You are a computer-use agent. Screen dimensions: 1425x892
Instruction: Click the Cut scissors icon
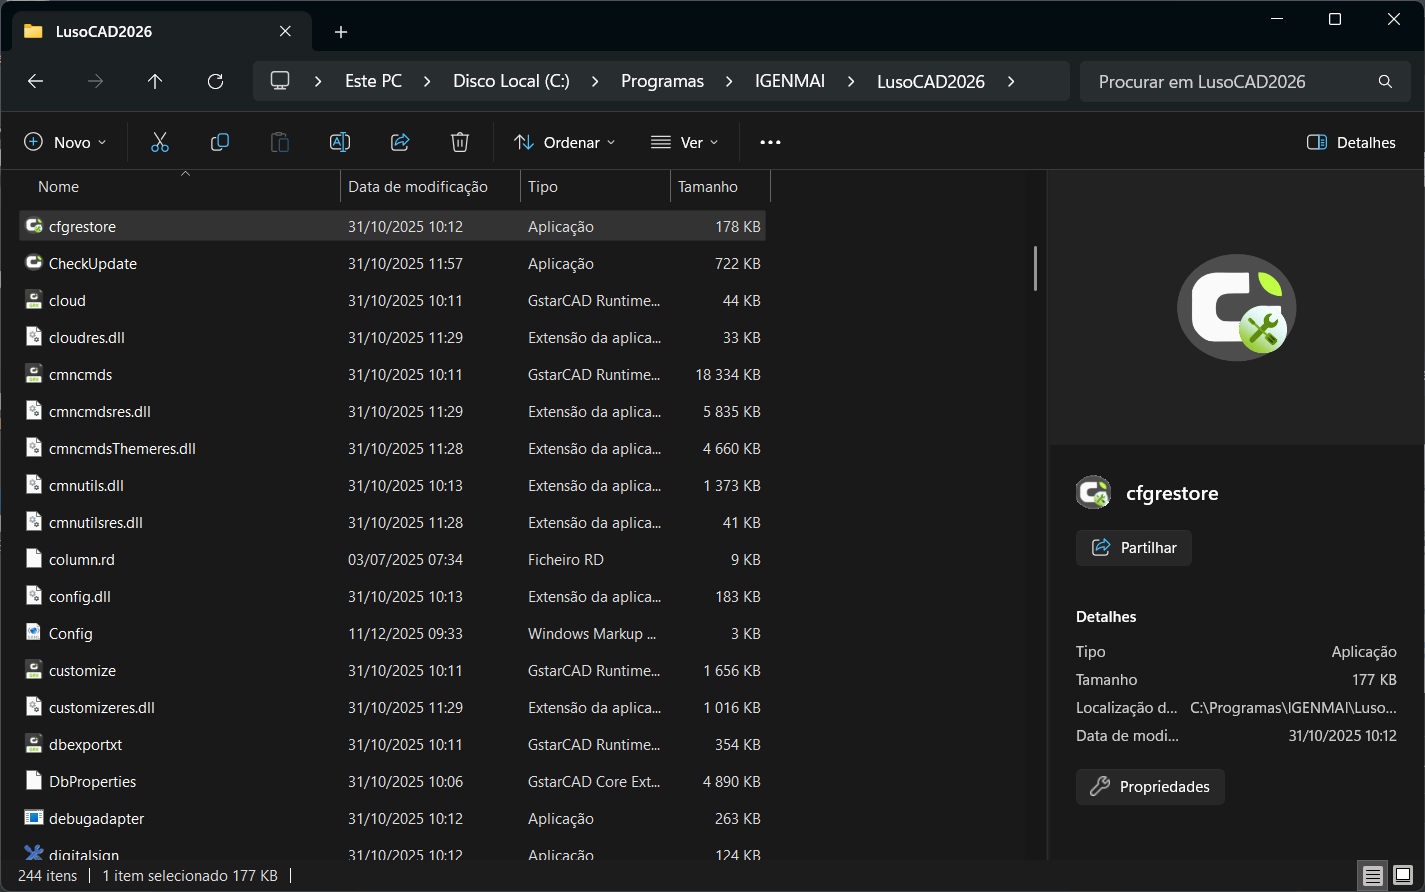160,142
